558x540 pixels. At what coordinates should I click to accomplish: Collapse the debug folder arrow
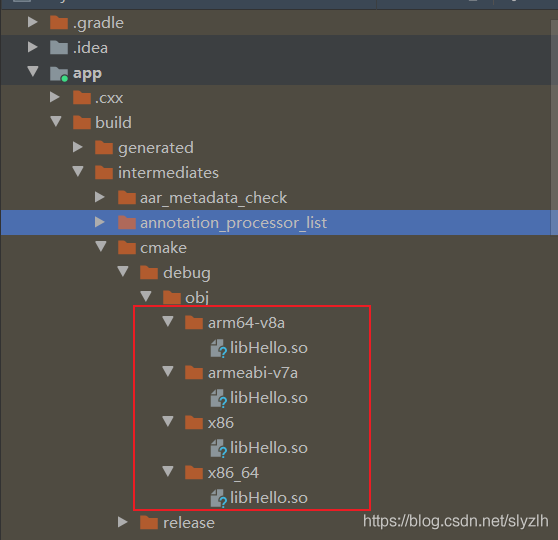pyautogui.click(x=123, y=272)
